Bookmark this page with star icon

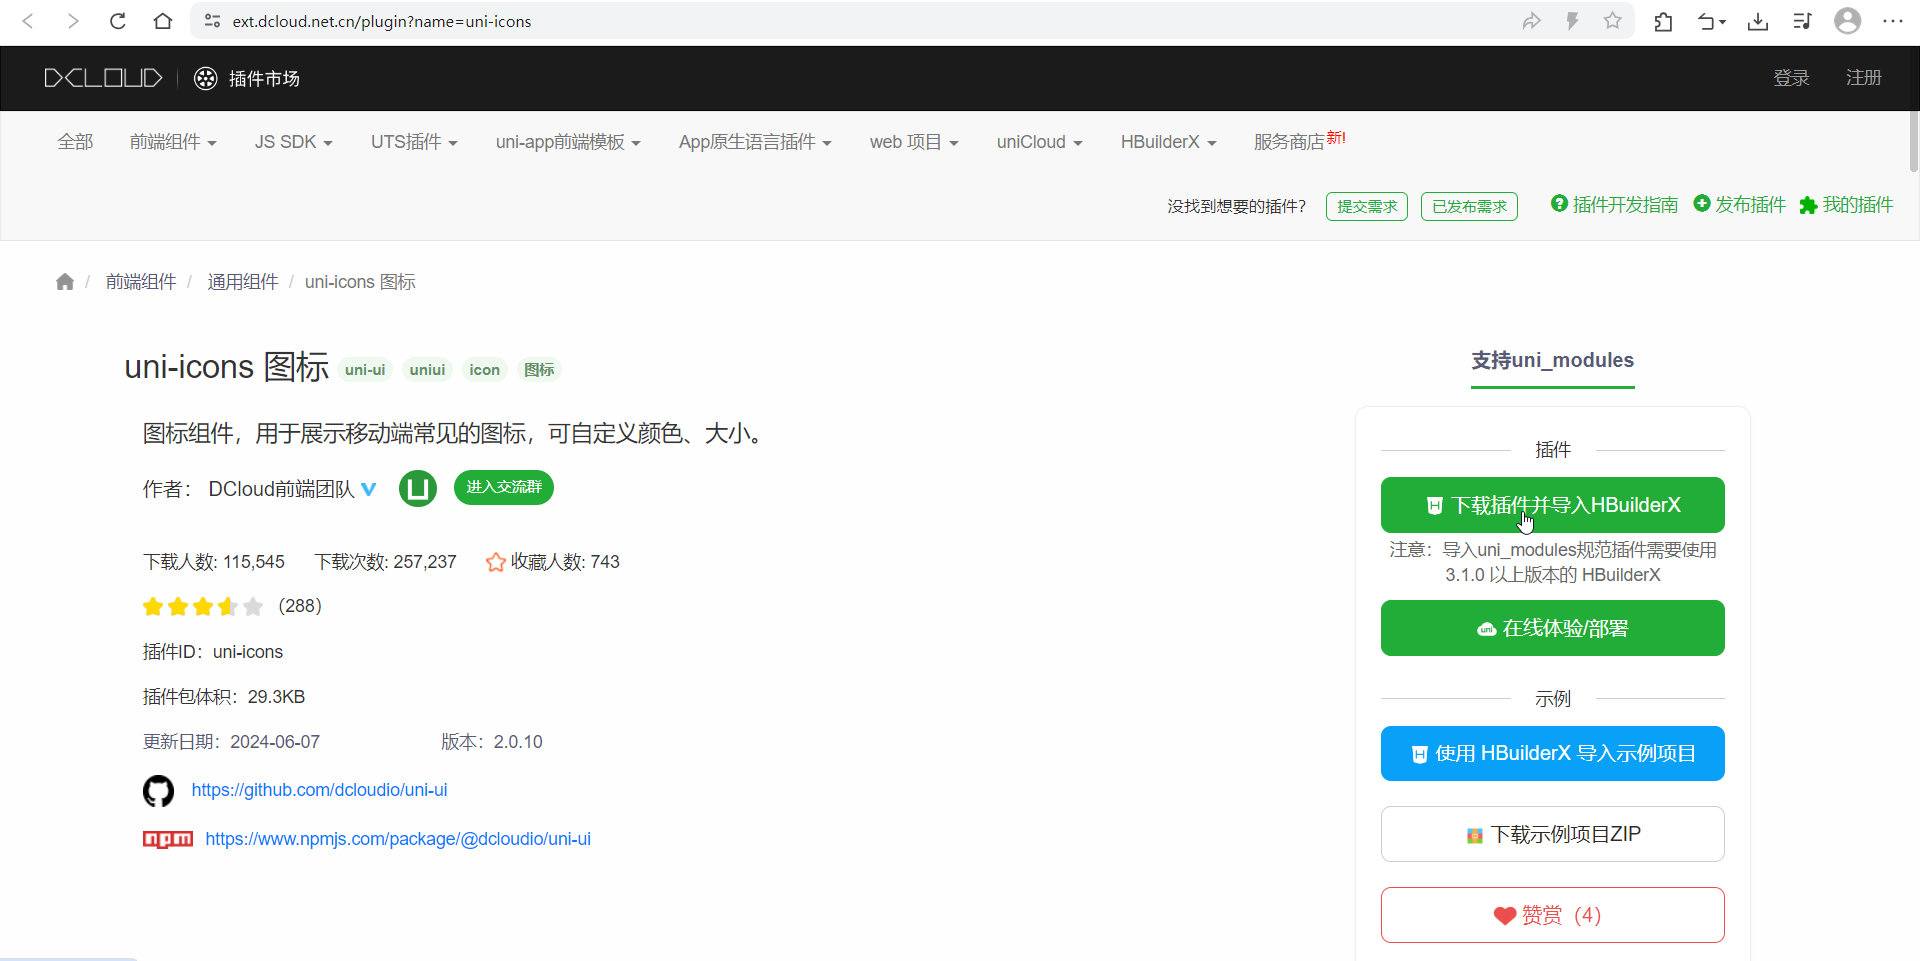coord(1612,21)
